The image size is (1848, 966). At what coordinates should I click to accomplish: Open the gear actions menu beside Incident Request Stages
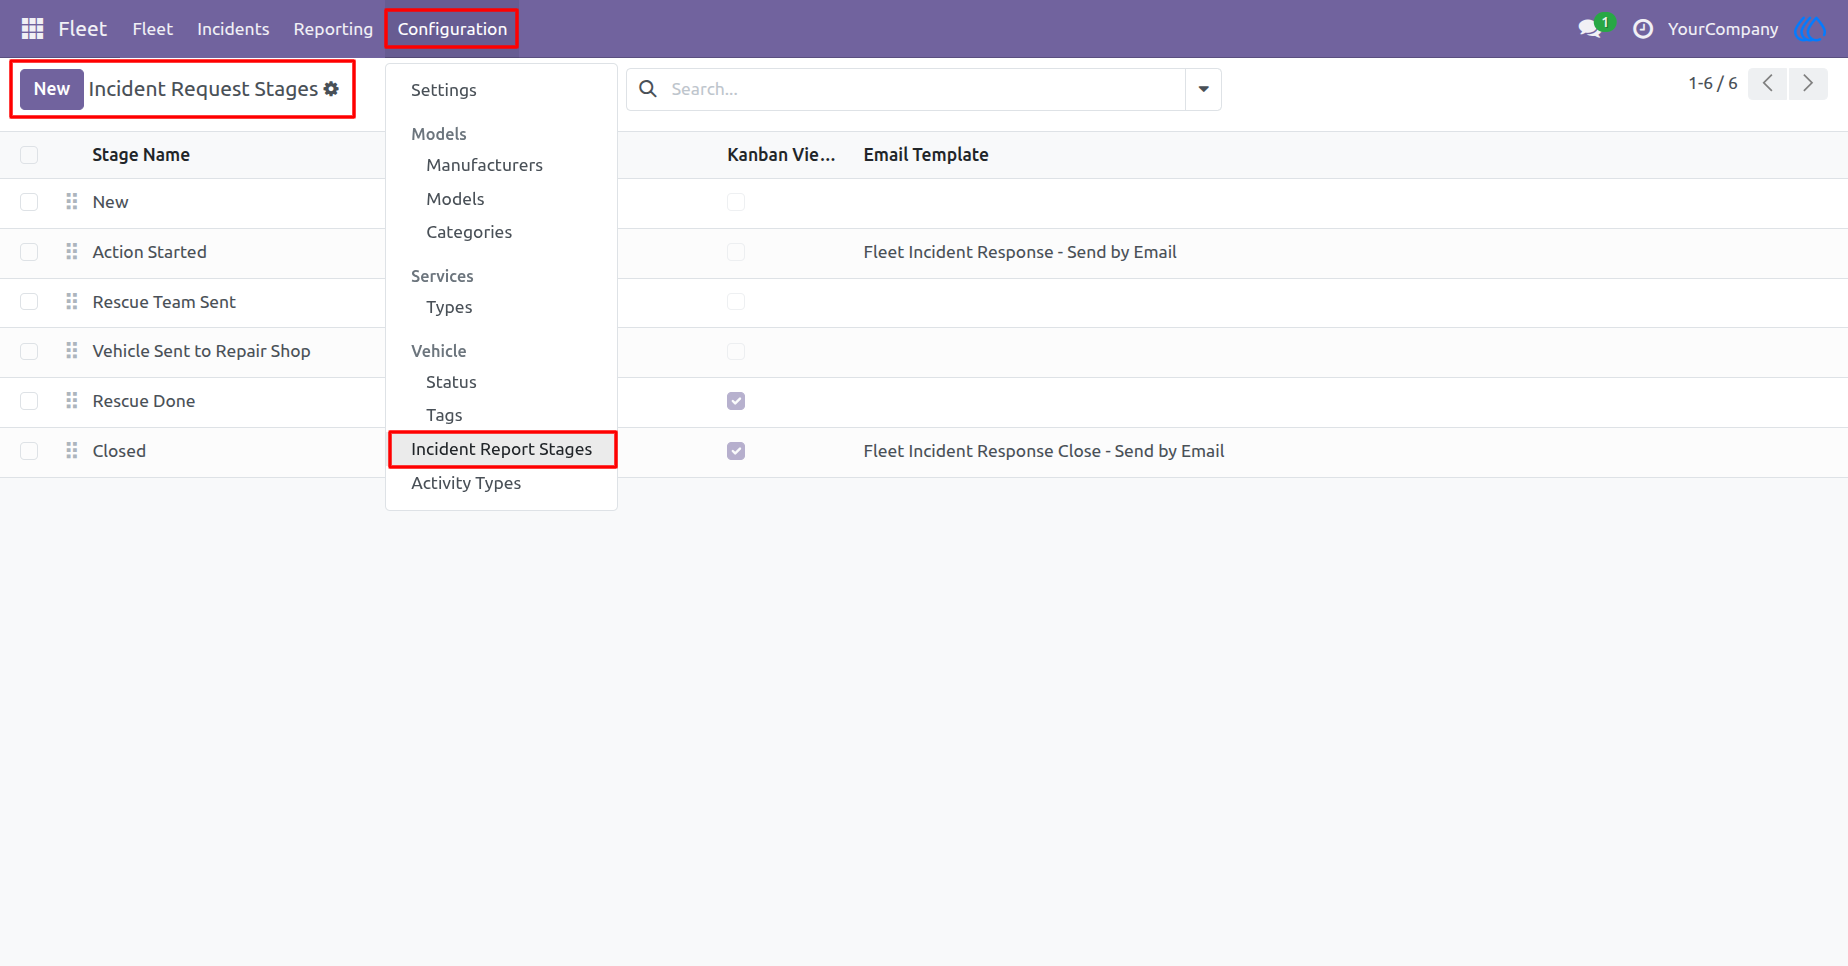click(331, 89)
